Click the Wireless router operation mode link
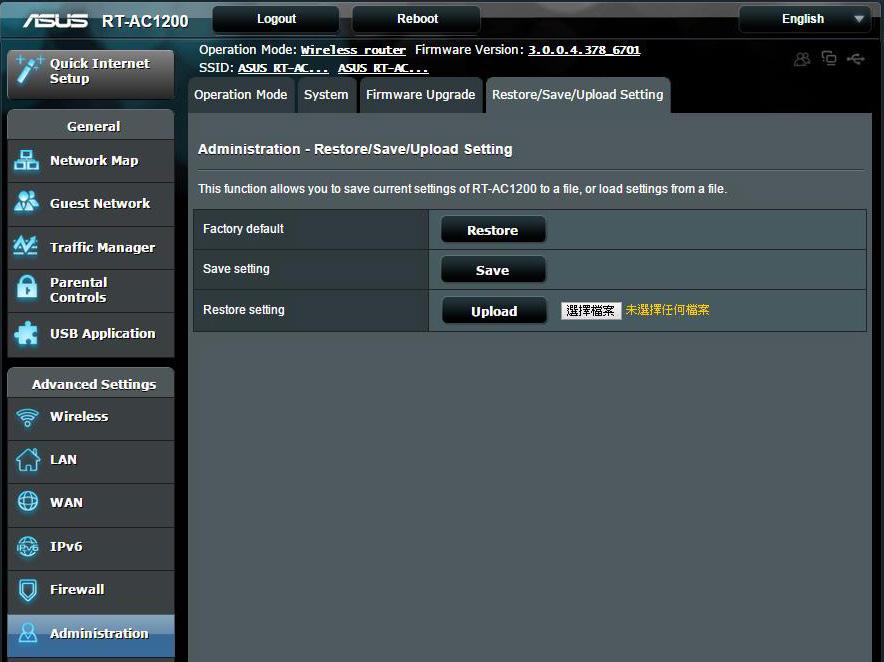 click(353, 50)
